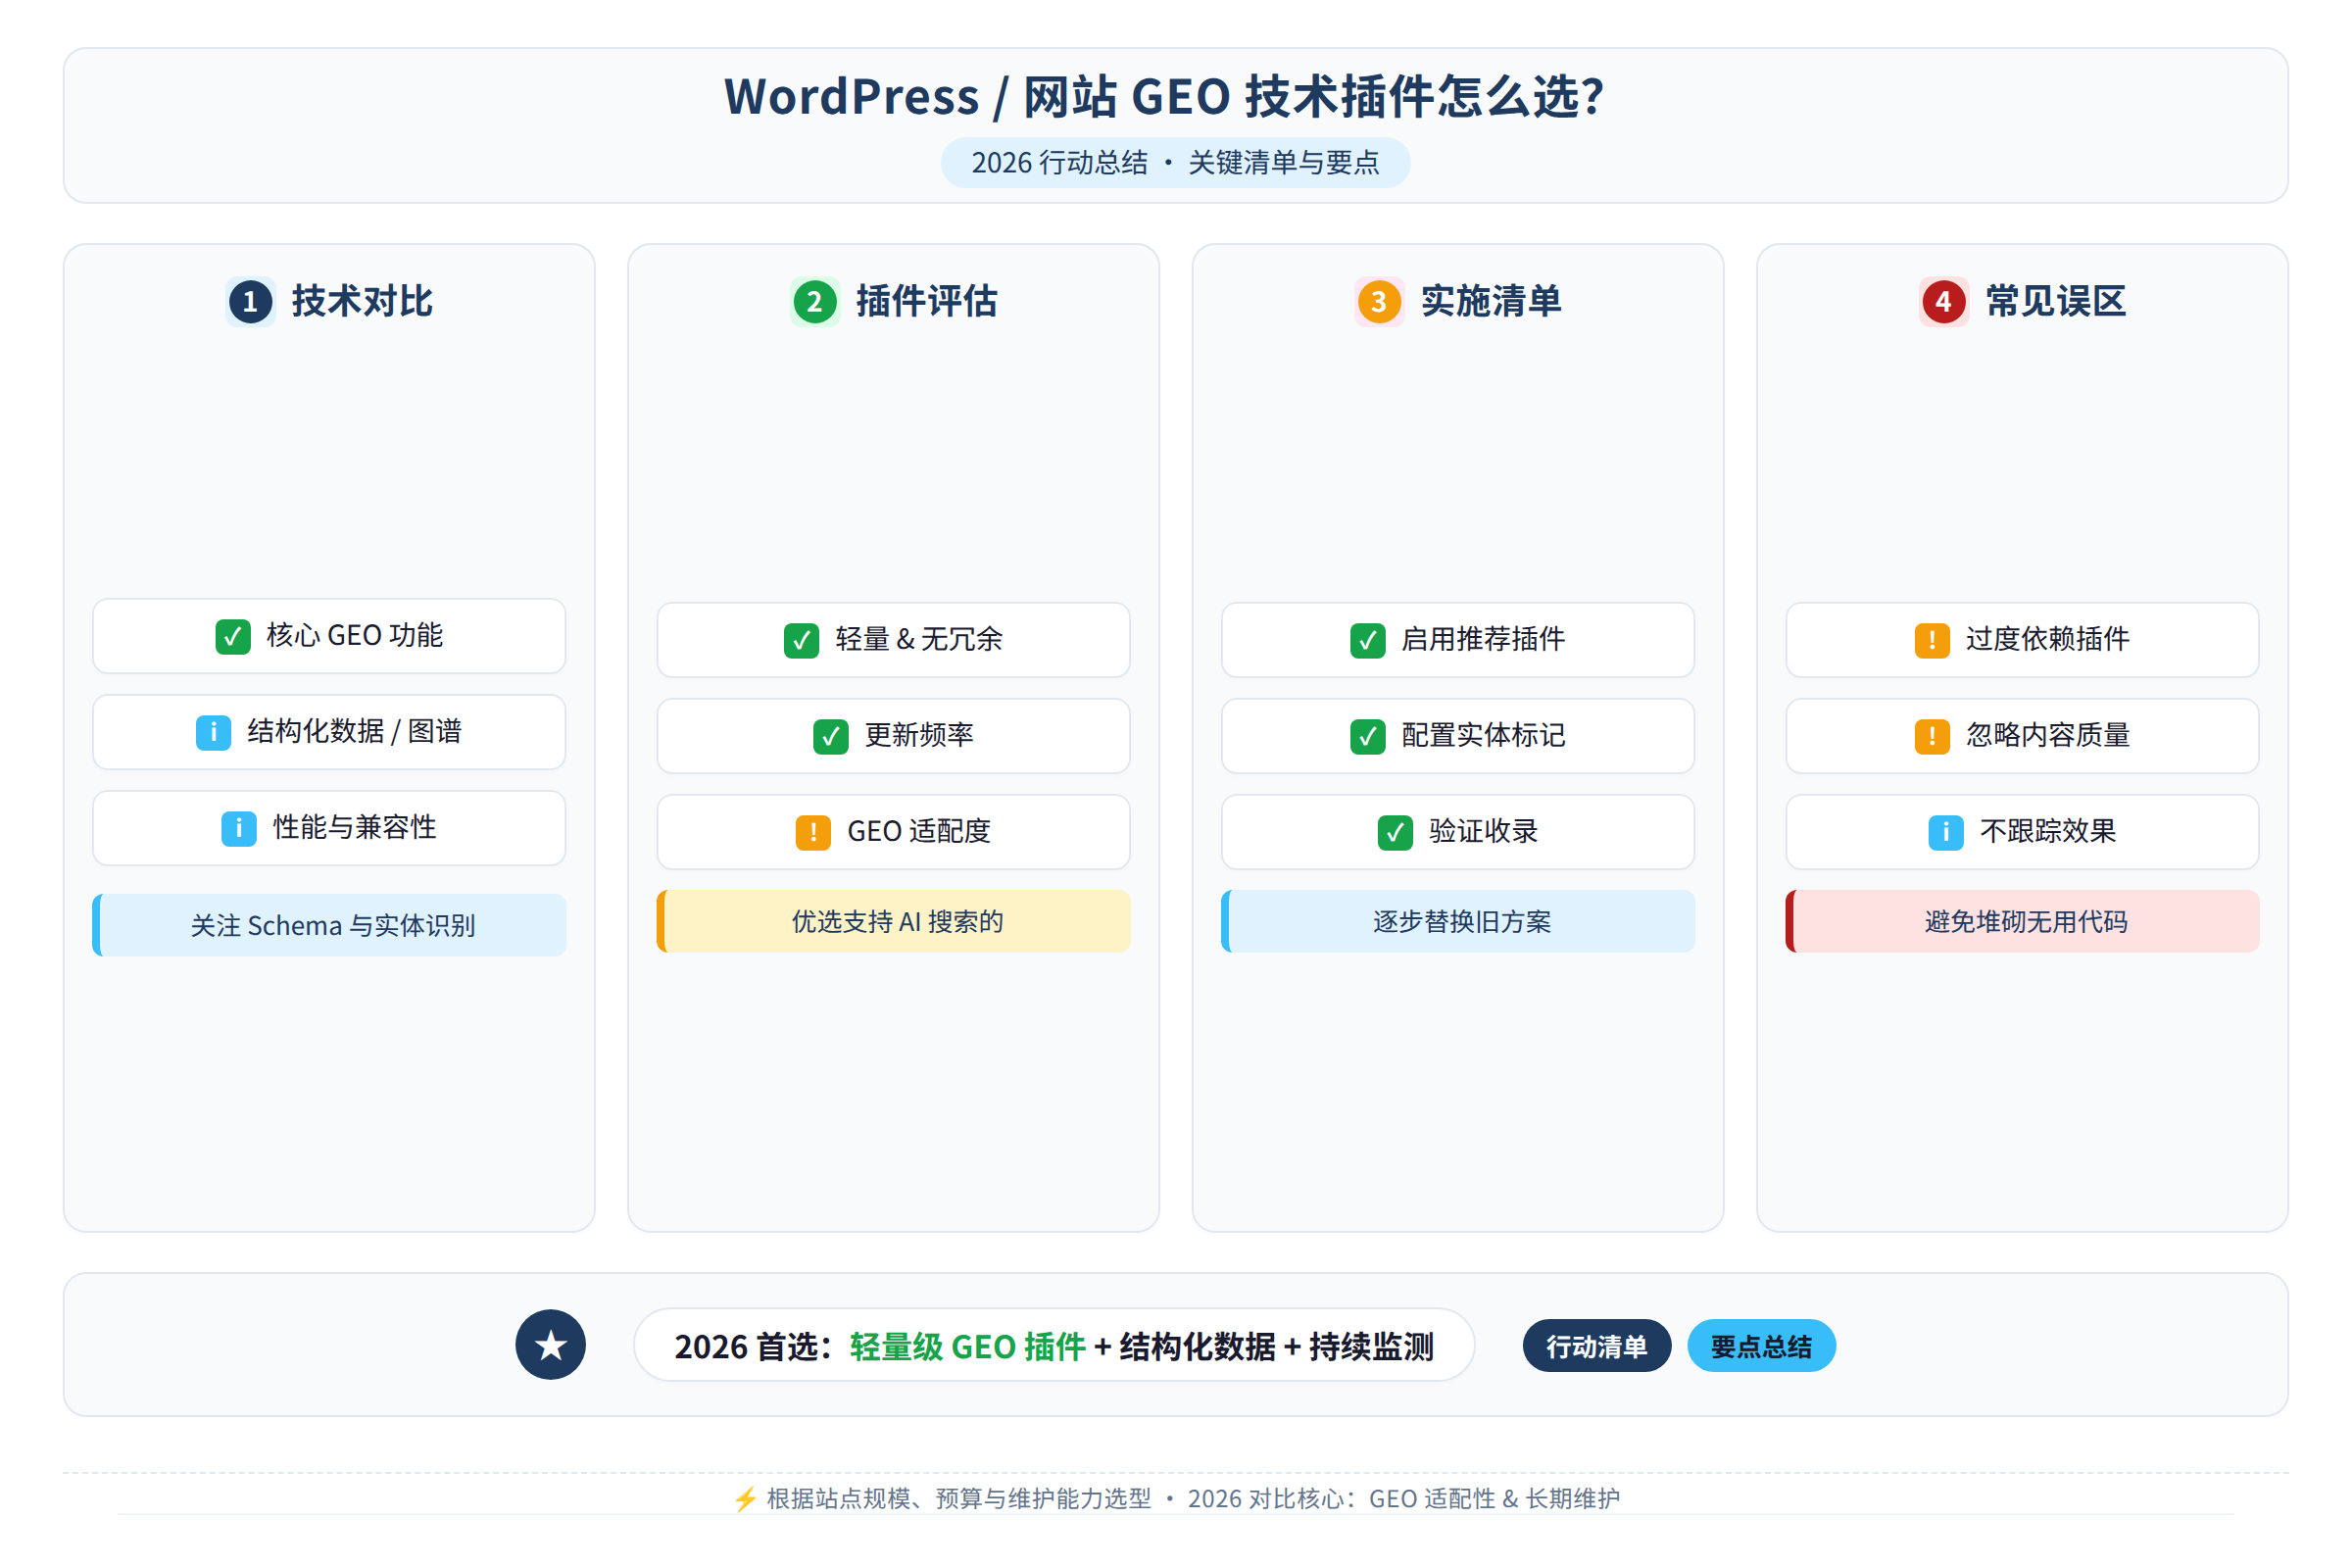The image size is (2352, 1568).
Task: Click the check icon beside 轻量 & 无冗余
Action: click(x=802, y=640)
